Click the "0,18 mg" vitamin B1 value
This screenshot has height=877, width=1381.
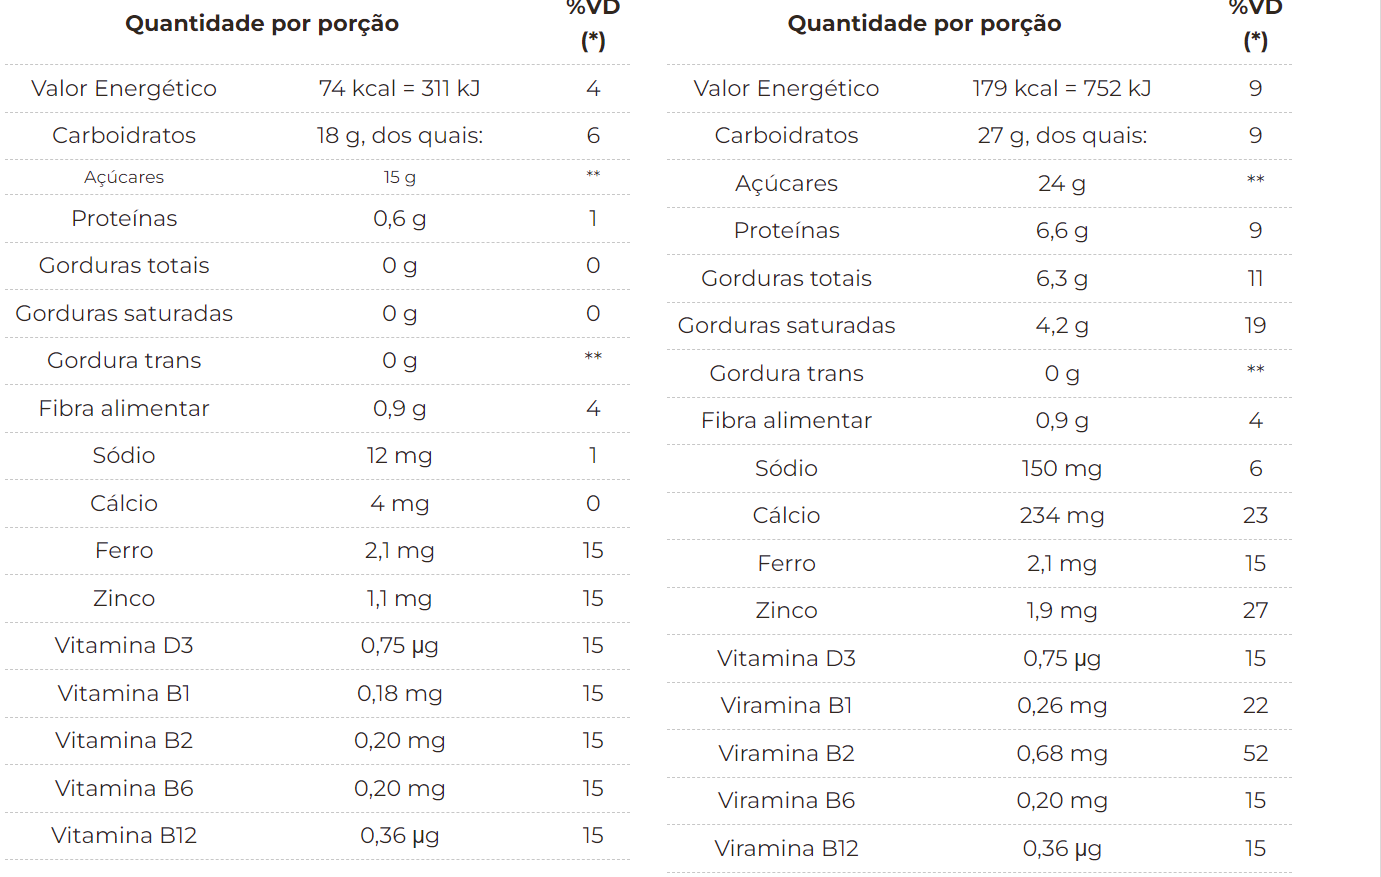point(399,693)
